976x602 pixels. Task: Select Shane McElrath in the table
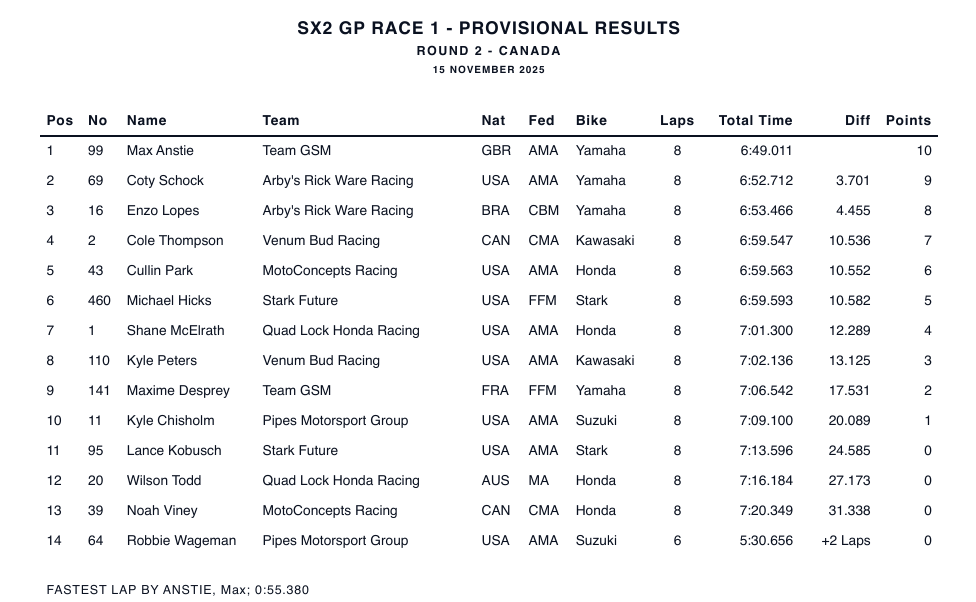click(175, 330)
